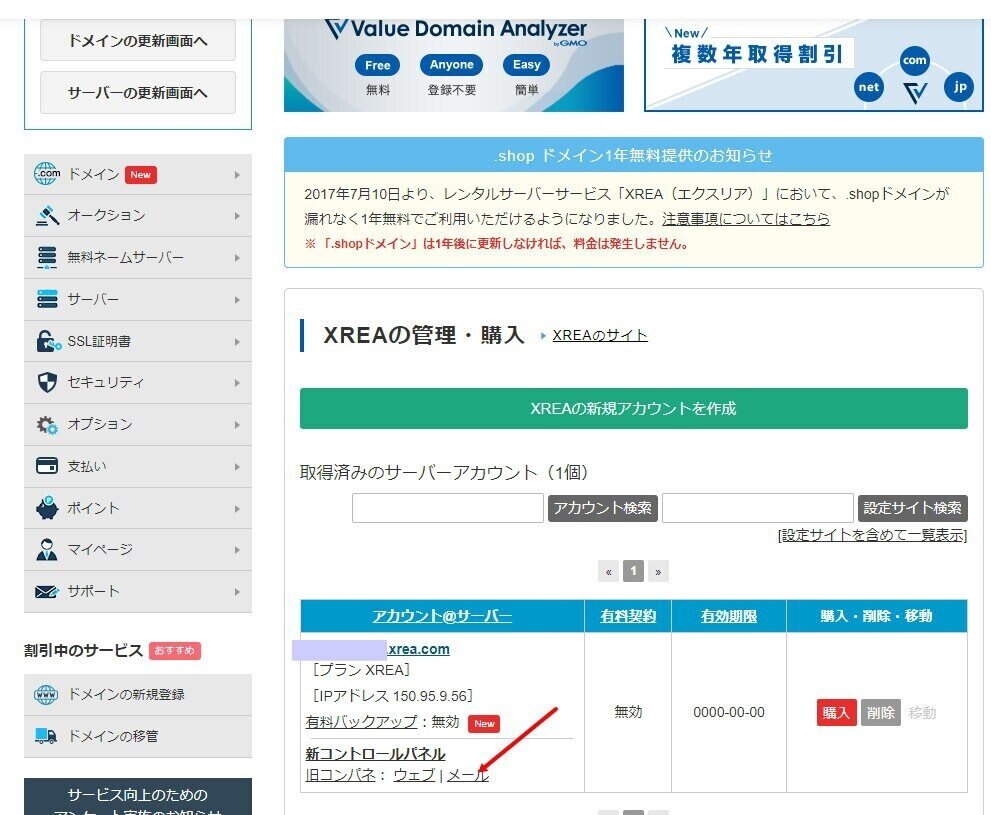Sort by 有効期限 column header
991x815 pixels.
pos(729,616)
